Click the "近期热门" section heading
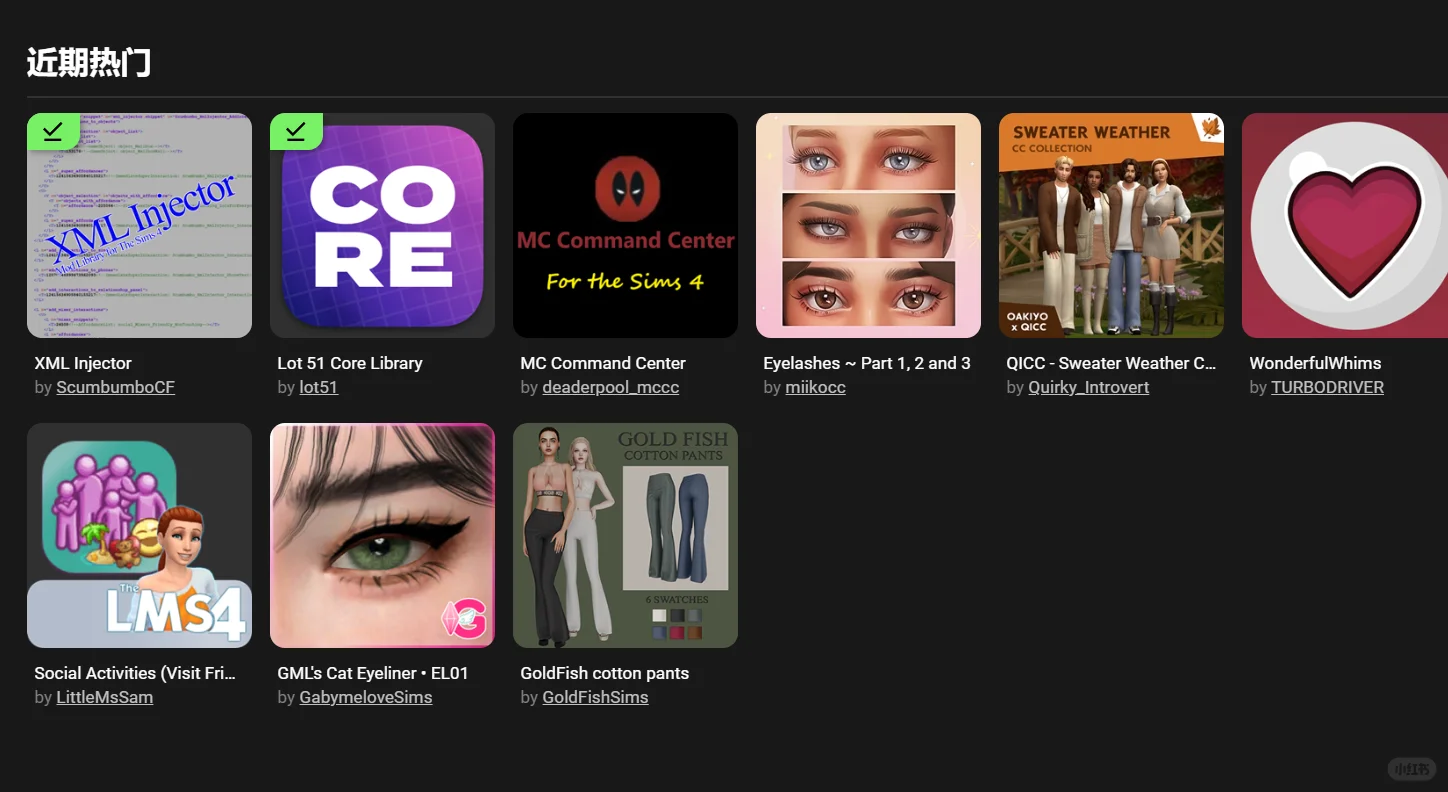 89,62
